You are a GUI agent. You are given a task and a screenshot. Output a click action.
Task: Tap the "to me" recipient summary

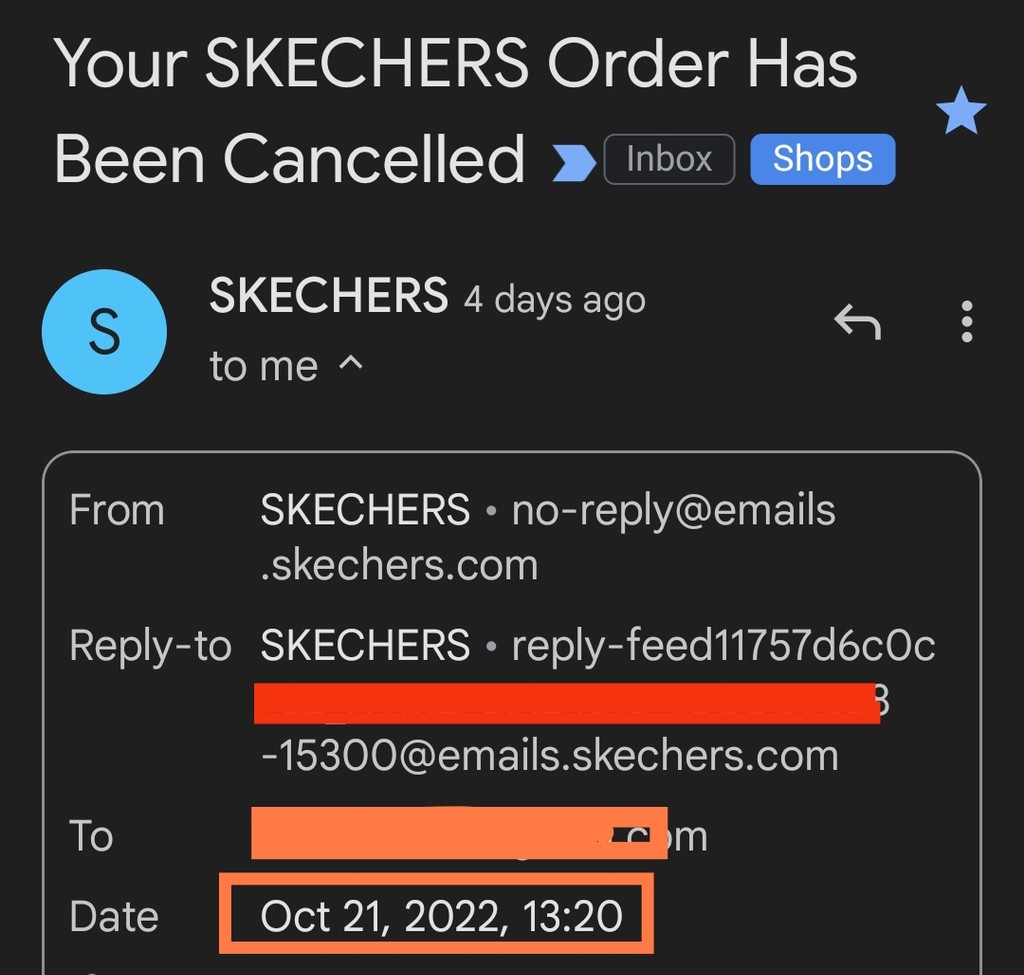[x=263, y=366]
